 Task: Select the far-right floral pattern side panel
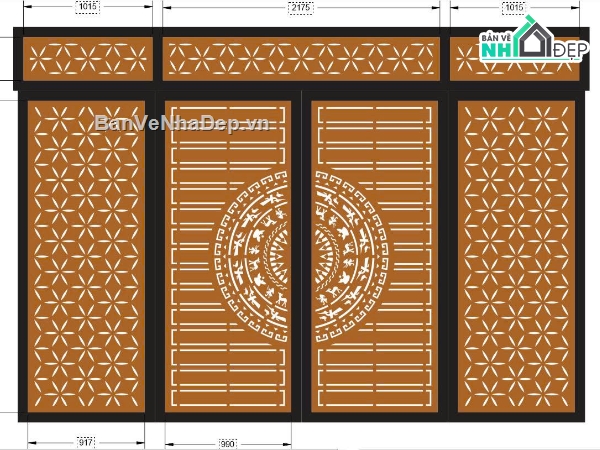tap(515, 255)
